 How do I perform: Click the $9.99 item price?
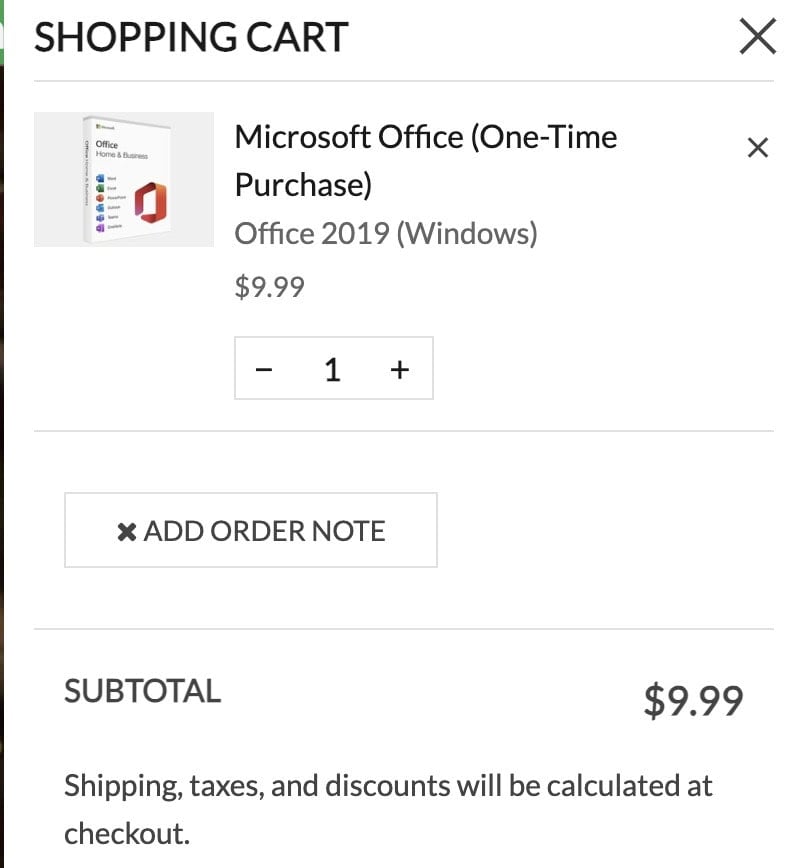point(269,288)
